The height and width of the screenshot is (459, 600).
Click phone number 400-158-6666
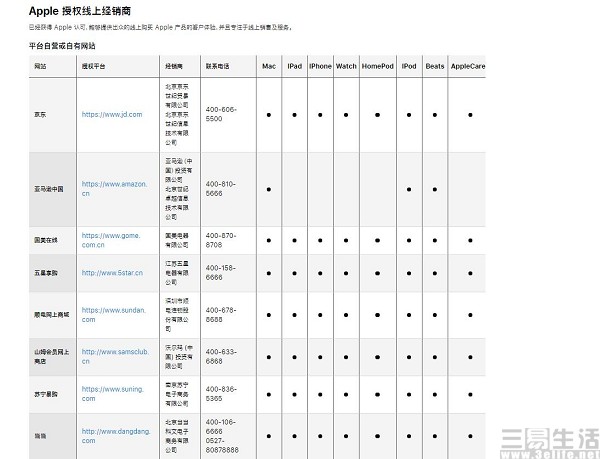point(221,273)
